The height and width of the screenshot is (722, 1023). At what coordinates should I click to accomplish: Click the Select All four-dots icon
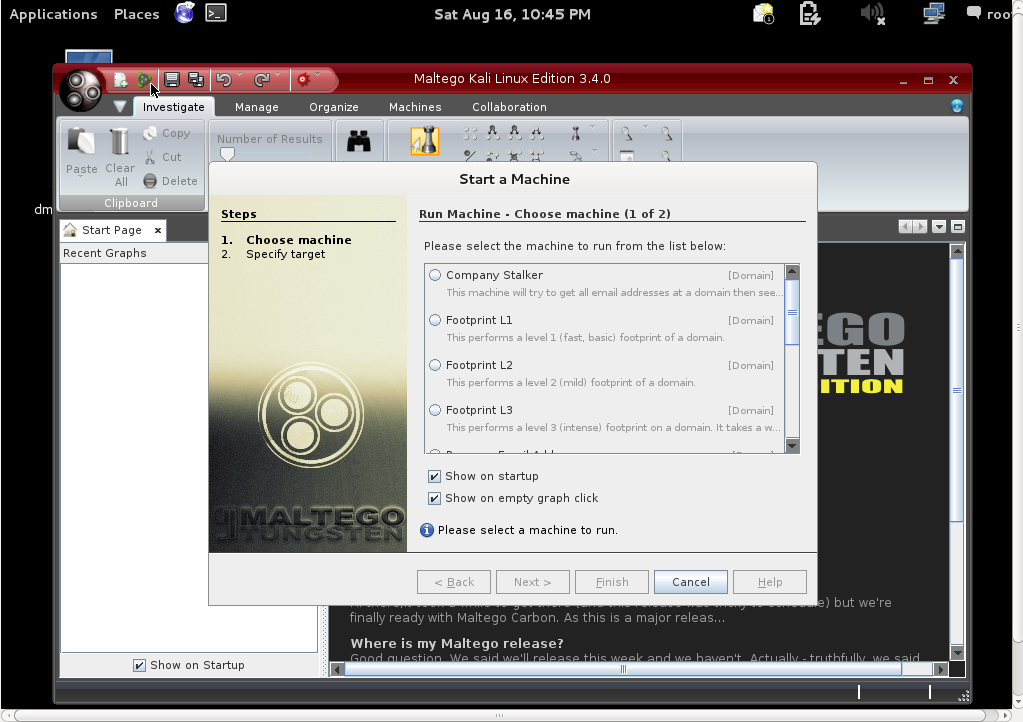coord(470,134)
